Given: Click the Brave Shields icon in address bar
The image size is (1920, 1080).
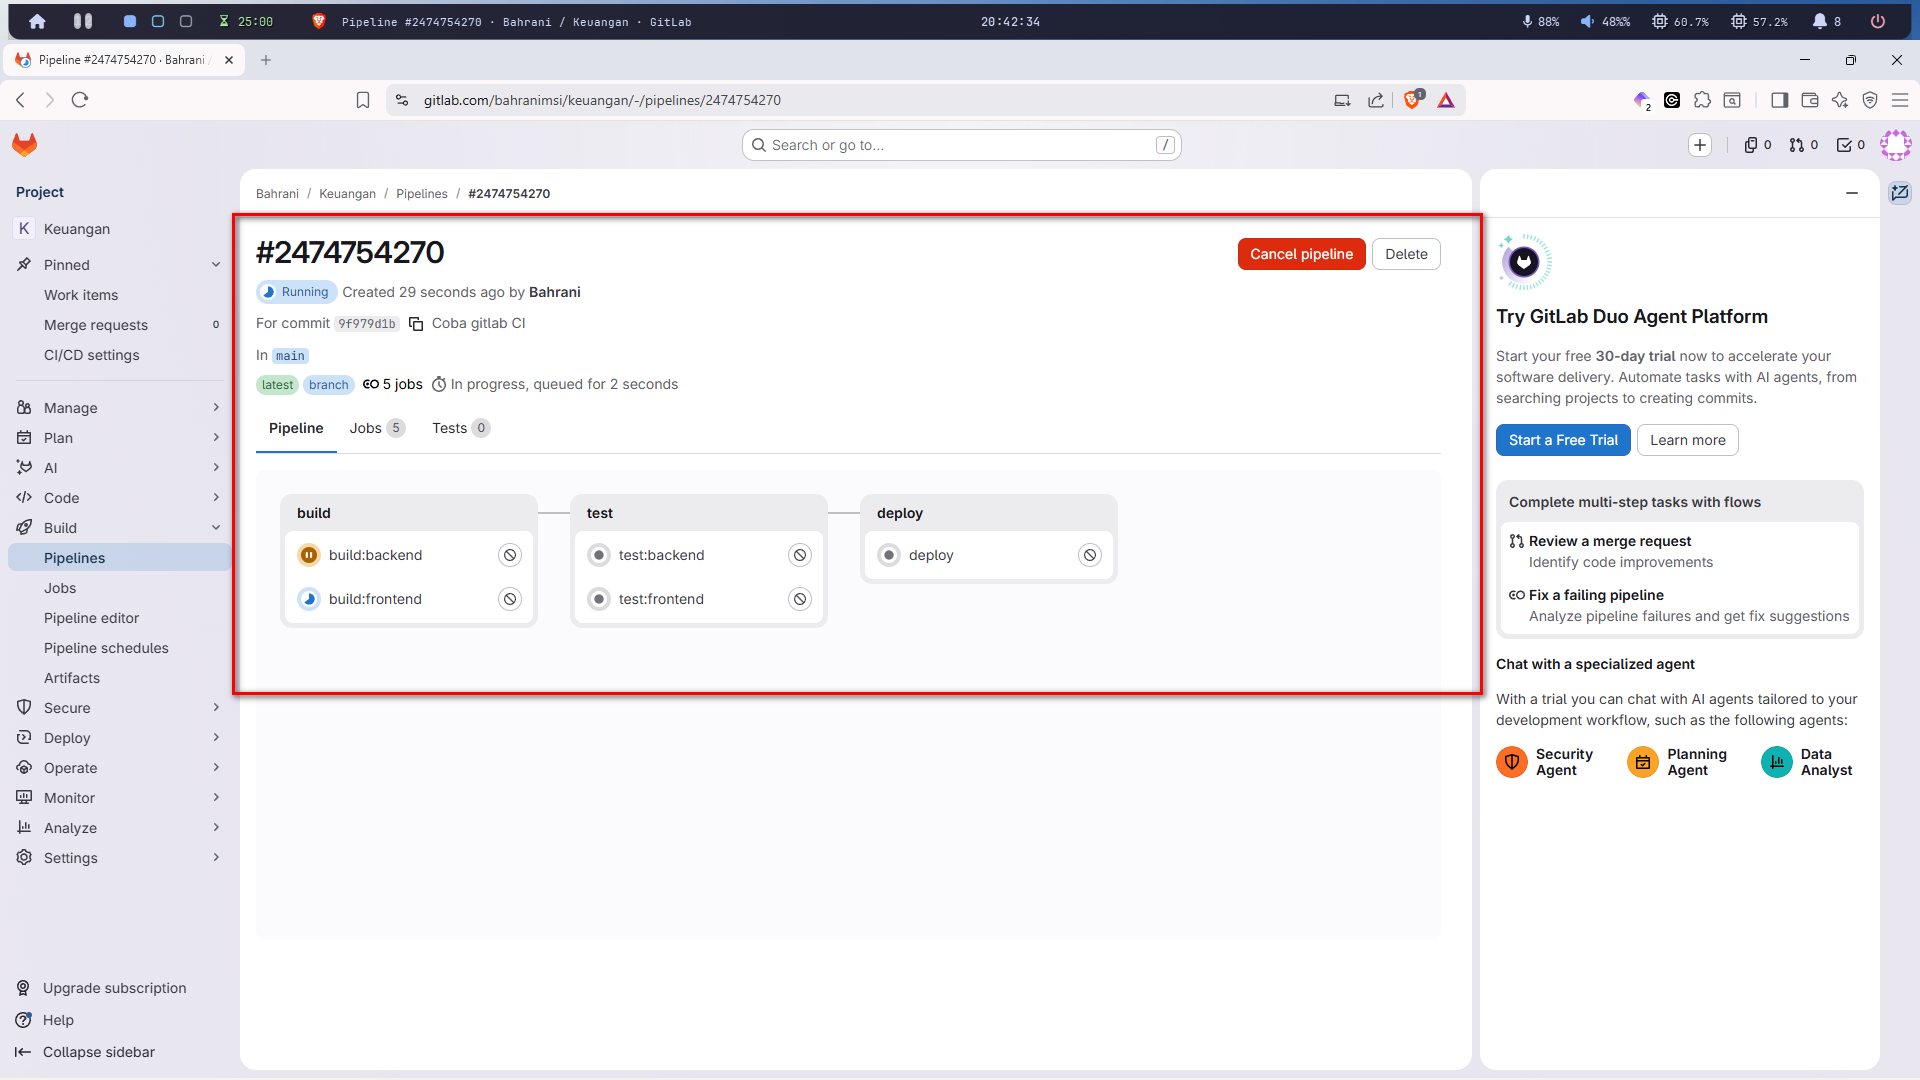Looking at the screenshot, I should [x=1412, y=100].
